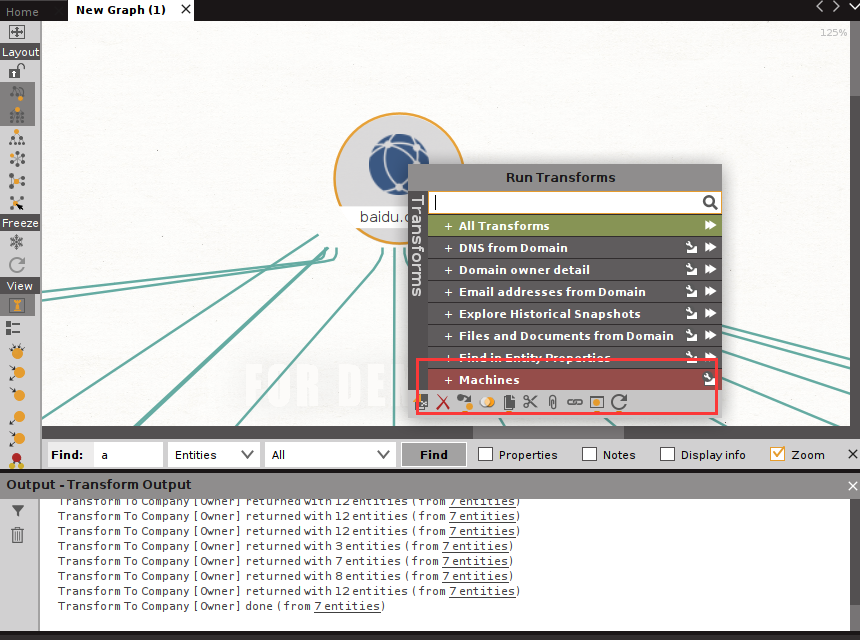Click the clear output trash icon
The width and height of the screenshot is (860, 640).
tap(18, 535)
